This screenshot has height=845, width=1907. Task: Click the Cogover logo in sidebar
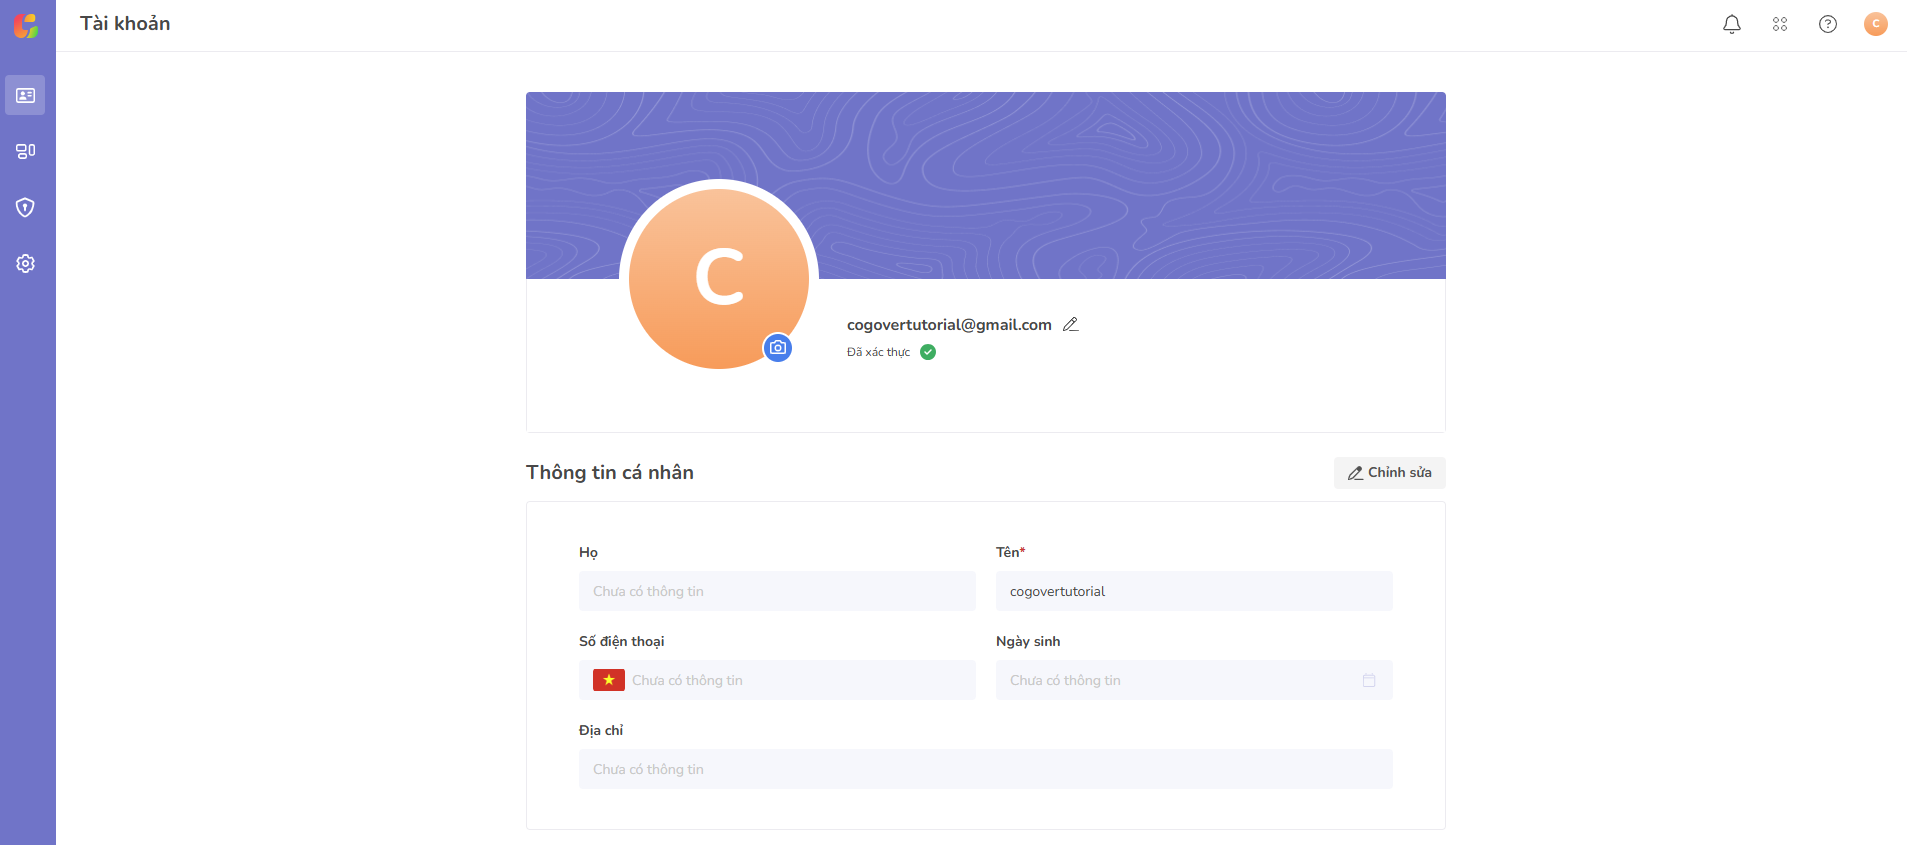(x=26, y=25)
